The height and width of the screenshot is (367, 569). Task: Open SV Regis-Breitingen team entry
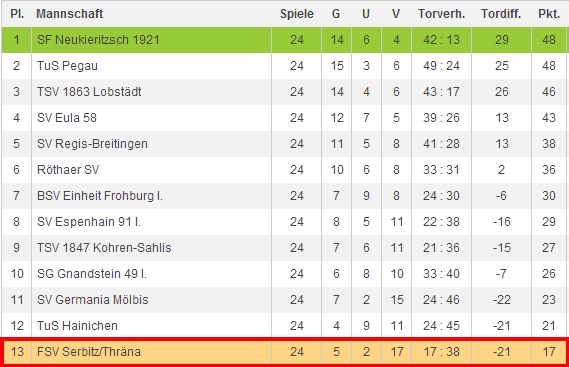92,144
